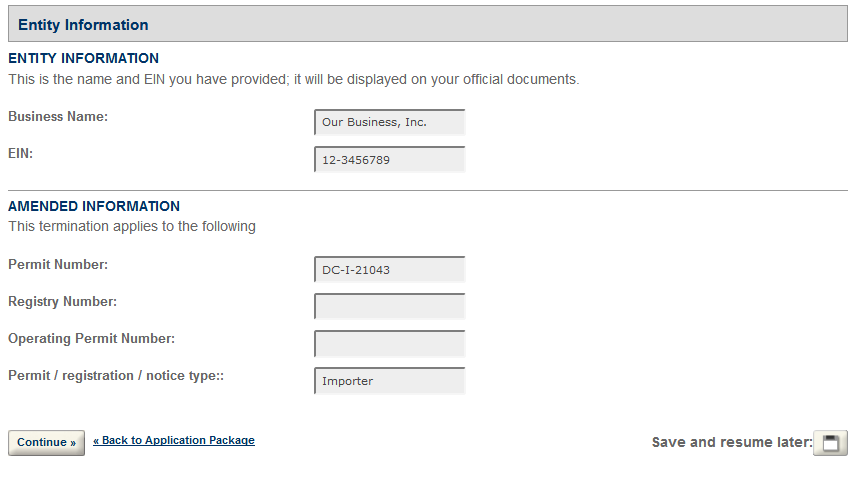
Task: Select the notice type field showing Importer
Action: click(390, 381)
